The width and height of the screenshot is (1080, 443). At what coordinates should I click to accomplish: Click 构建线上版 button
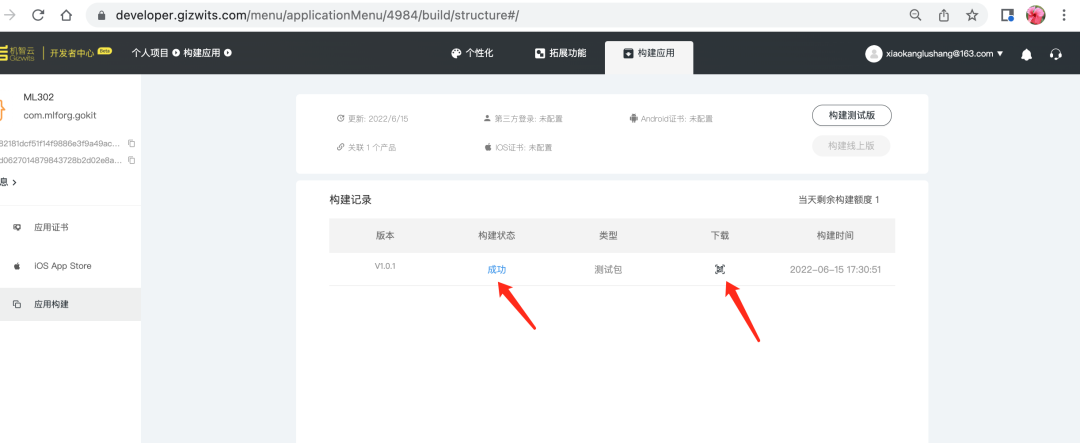[x=851, y=146]
